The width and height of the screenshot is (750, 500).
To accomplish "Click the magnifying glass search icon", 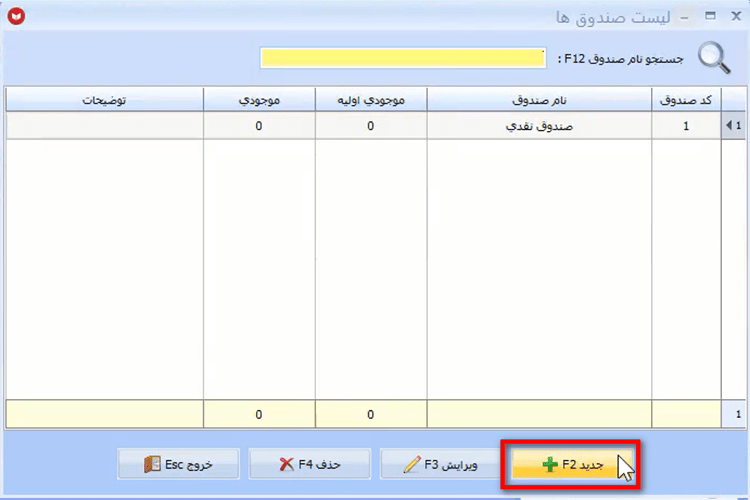I will coord(714,57).
